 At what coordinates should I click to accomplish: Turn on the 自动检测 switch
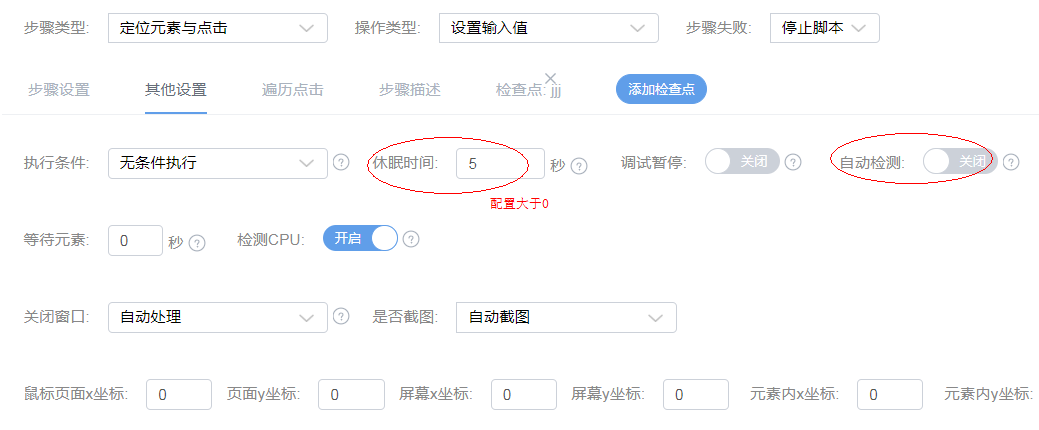959,162
